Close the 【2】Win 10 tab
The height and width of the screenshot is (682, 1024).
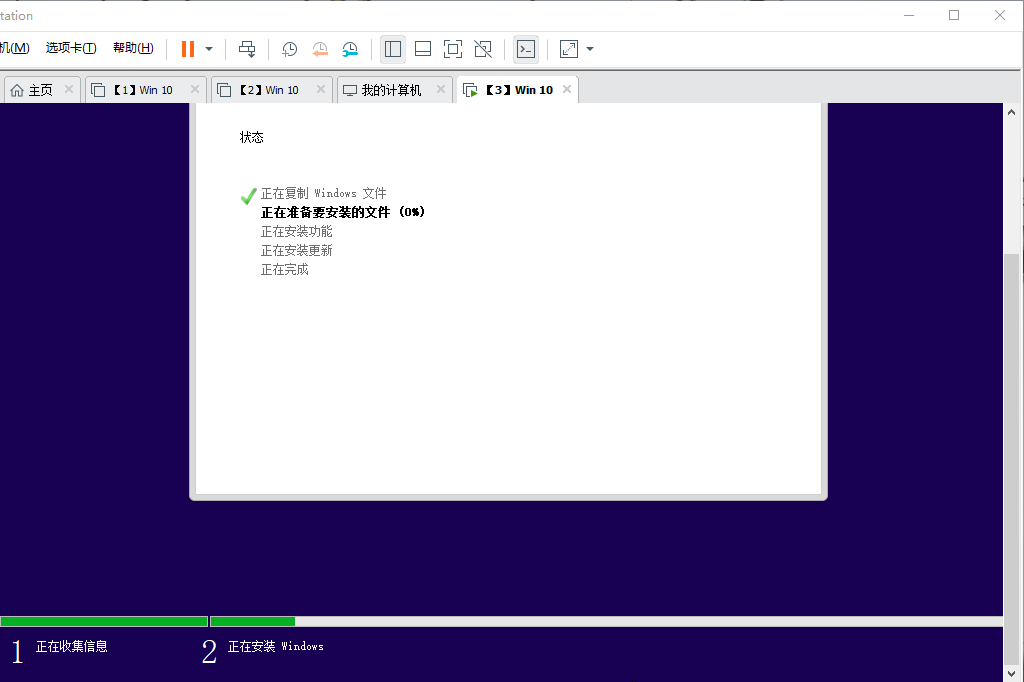click(321, 89)
